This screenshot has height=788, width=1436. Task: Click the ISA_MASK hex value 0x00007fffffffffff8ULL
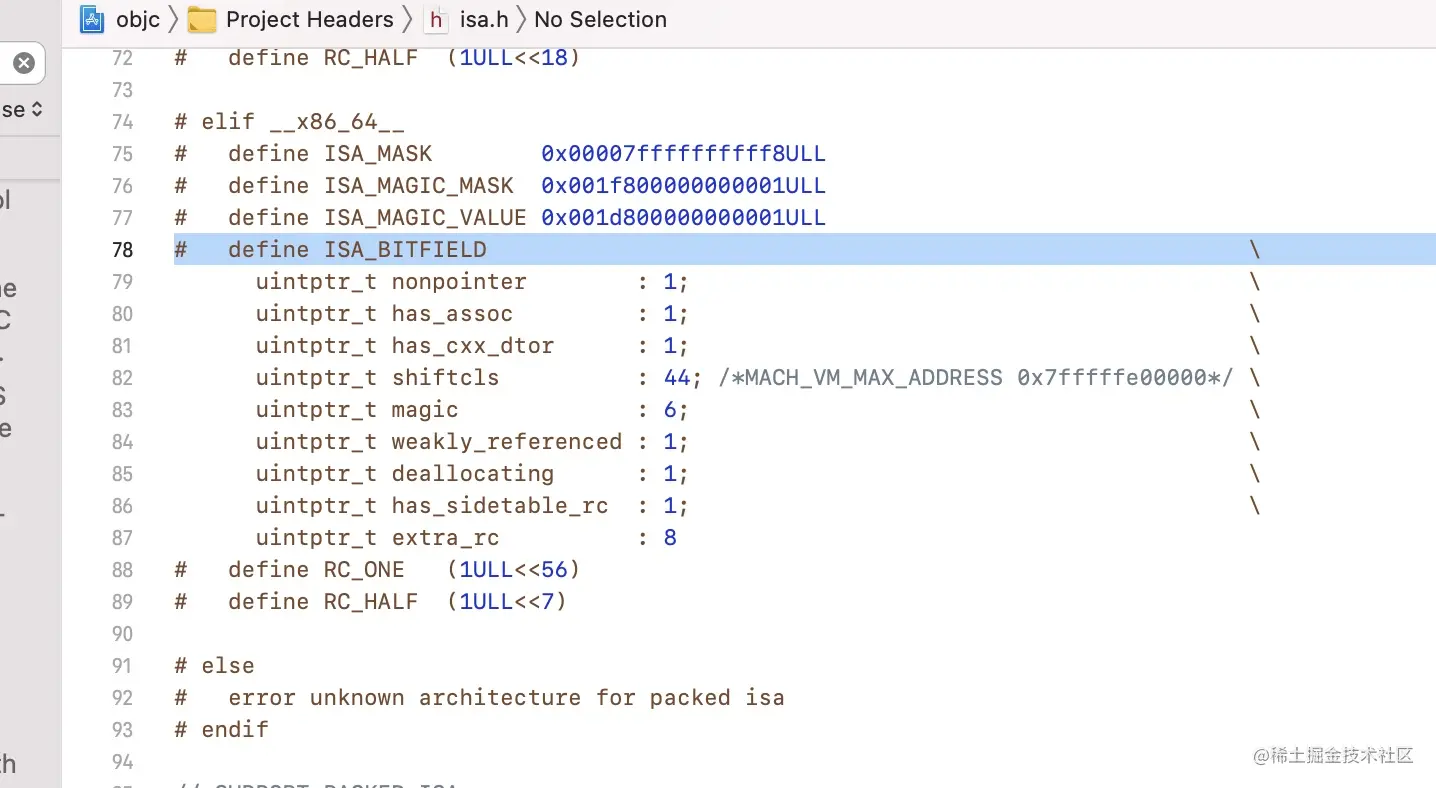tap(683, 153)
